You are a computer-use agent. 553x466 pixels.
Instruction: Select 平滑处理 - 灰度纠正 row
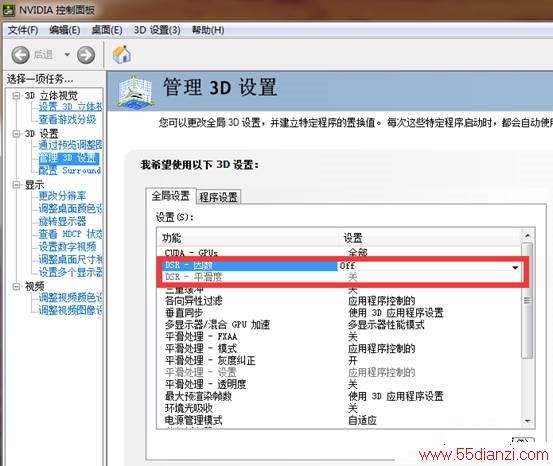tap(340, 361)
